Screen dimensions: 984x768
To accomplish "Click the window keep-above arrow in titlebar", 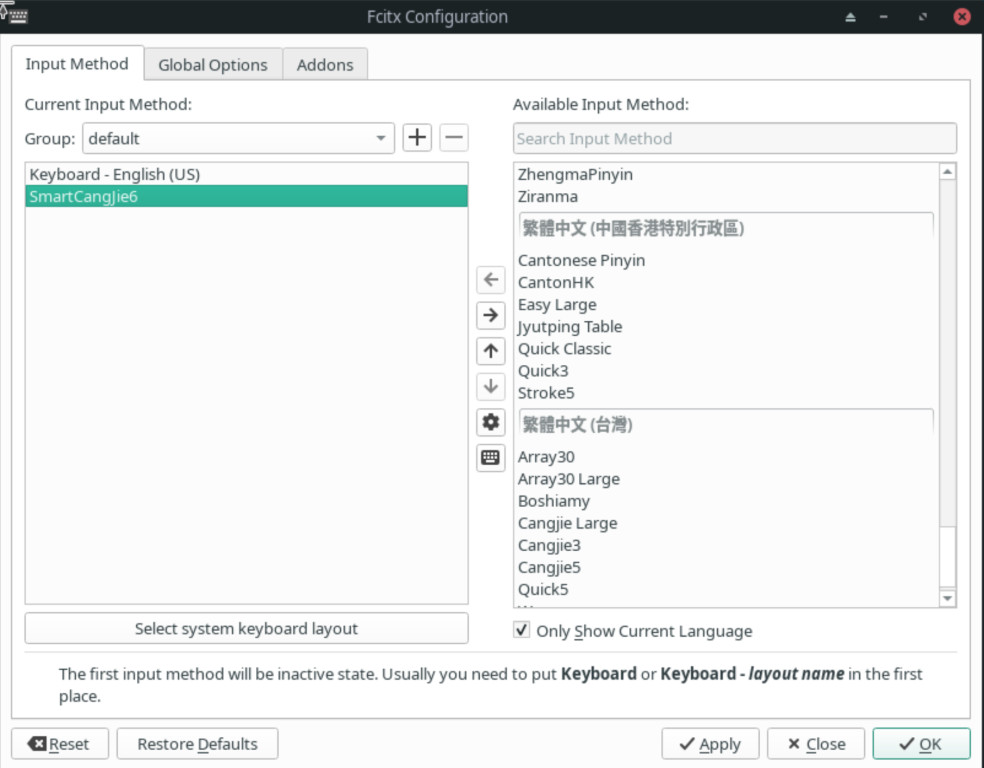I will point(850,17).
